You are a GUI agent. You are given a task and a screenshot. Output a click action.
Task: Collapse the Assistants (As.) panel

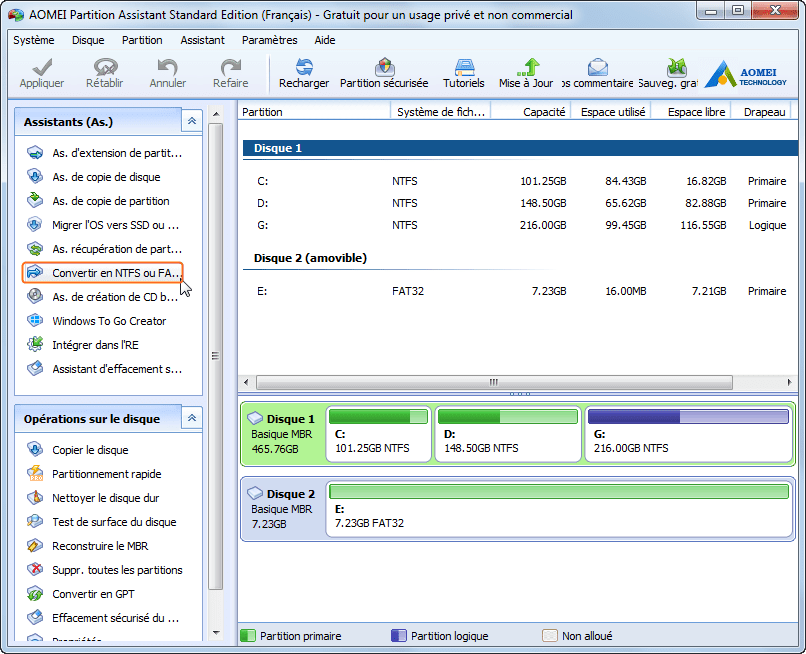click(x=192, y=121)
